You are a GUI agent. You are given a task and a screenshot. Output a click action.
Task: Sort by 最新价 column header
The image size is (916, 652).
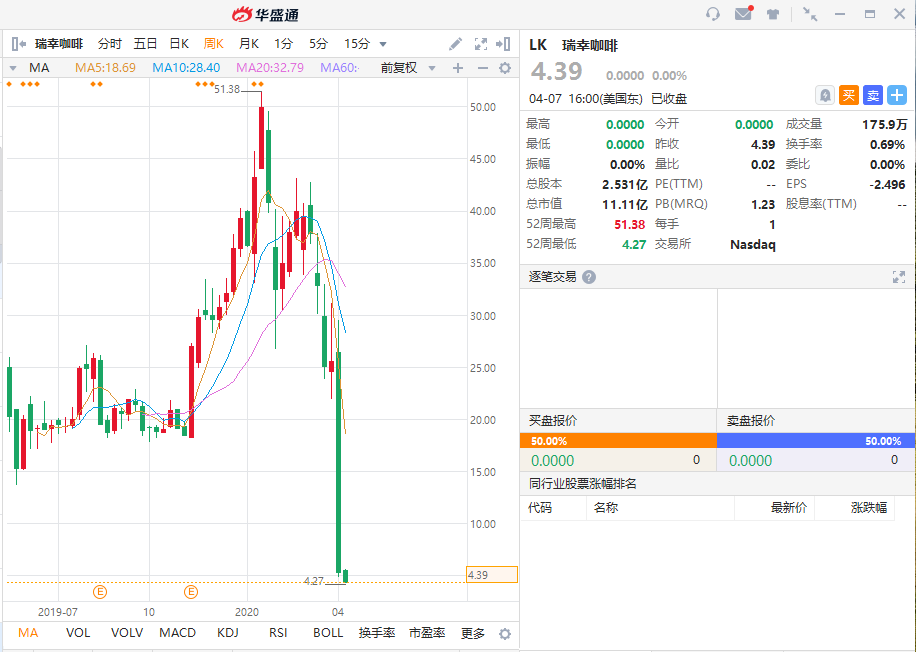(789, 508)
